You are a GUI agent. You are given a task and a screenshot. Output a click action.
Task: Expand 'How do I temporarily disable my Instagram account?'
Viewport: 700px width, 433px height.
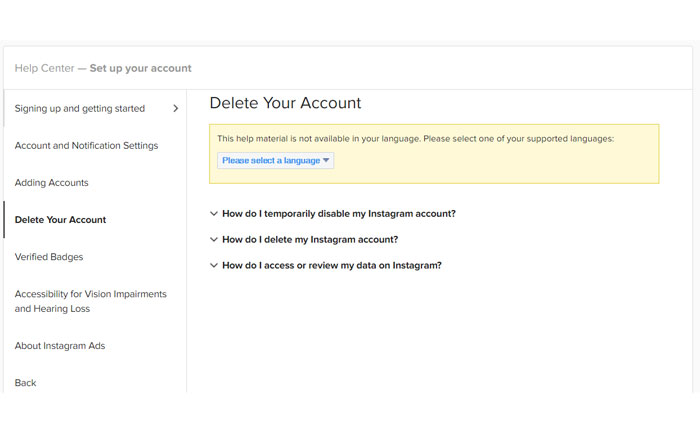click(338, 213)
